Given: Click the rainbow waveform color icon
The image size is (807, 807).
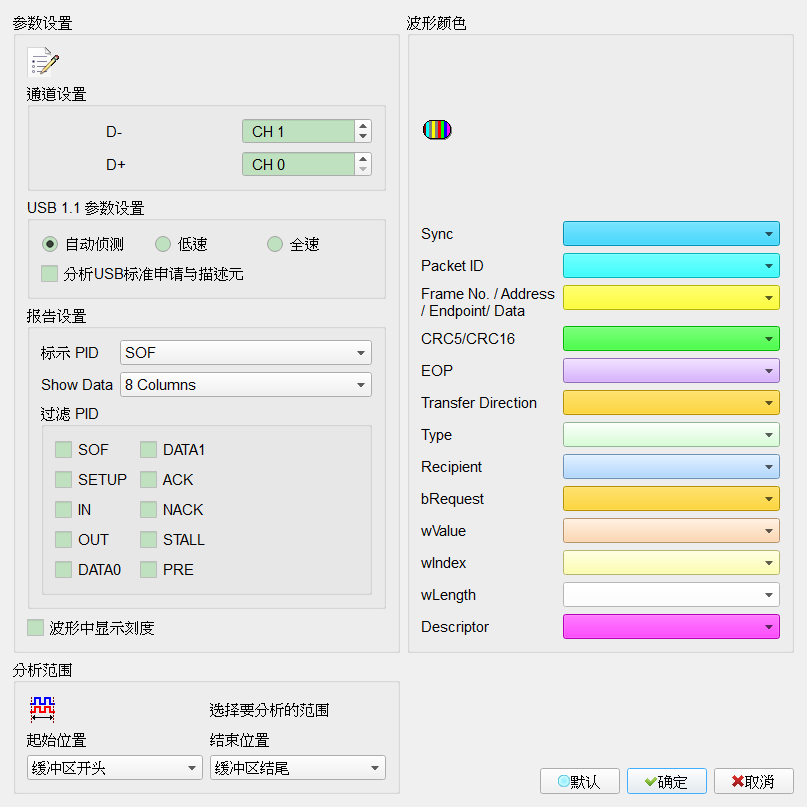Looking at the screenshot, I should point(437,130).
